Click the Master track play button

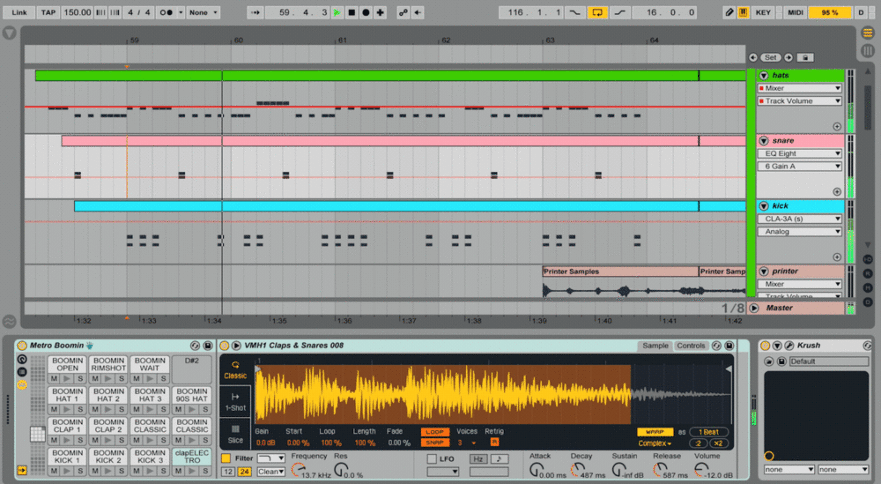coord(754,308)
